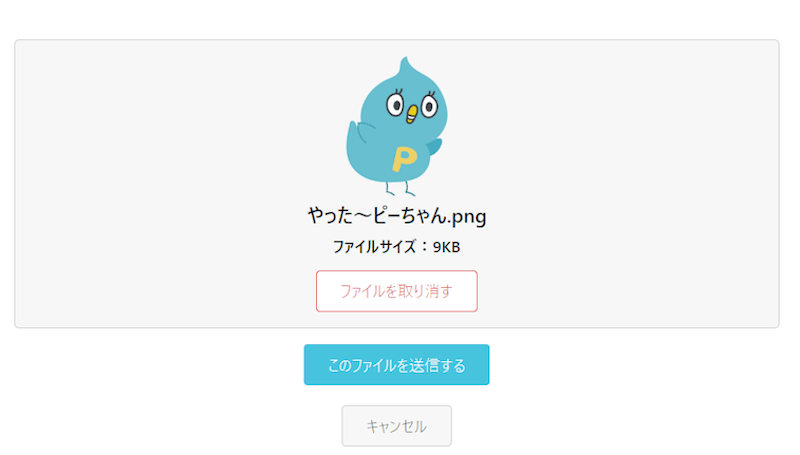Image resolution: width=800 pixels, height=455 pixels.
Task: Click the 9KB file size value
Action: pos(446,247)
